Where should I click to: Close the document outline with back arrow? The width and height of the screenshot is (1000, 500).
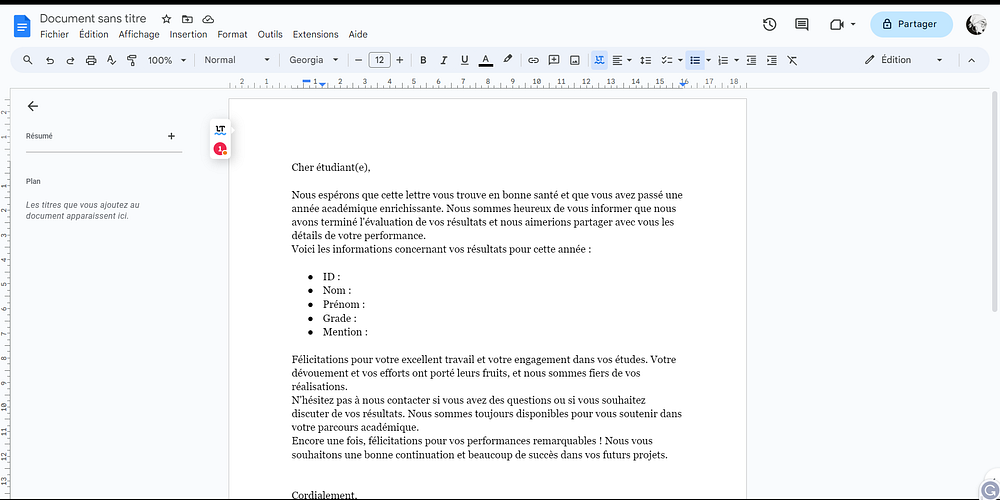point(33,107)
